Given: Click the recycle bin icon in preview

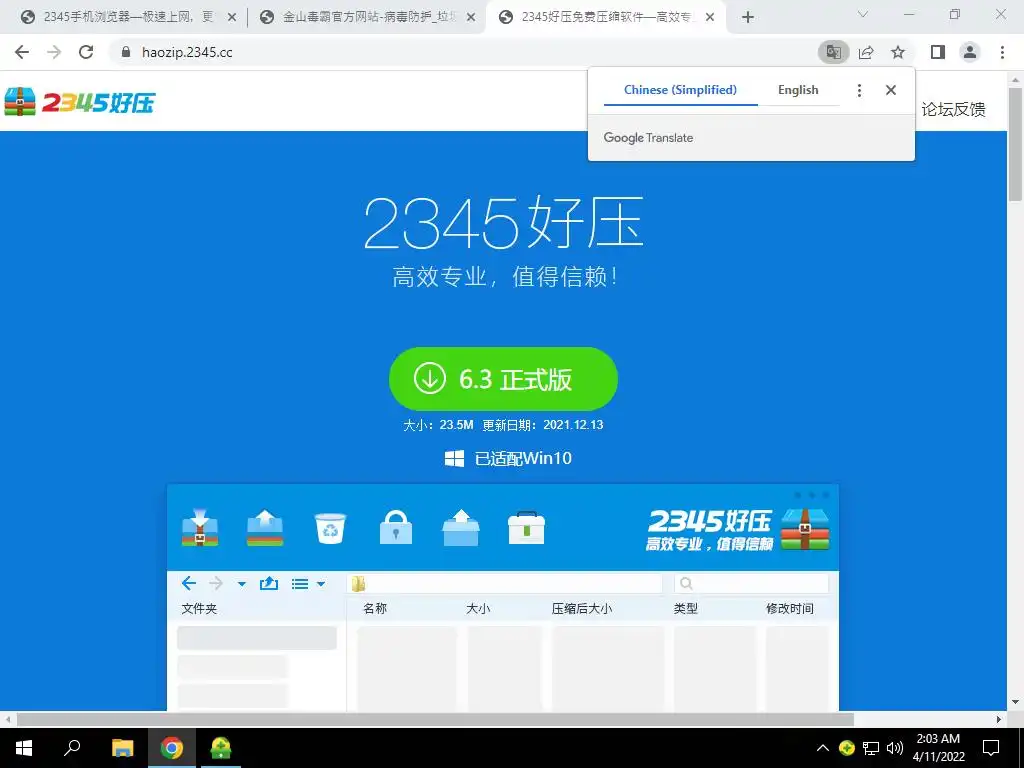Looking at the screenshot, I should [330, 528].
